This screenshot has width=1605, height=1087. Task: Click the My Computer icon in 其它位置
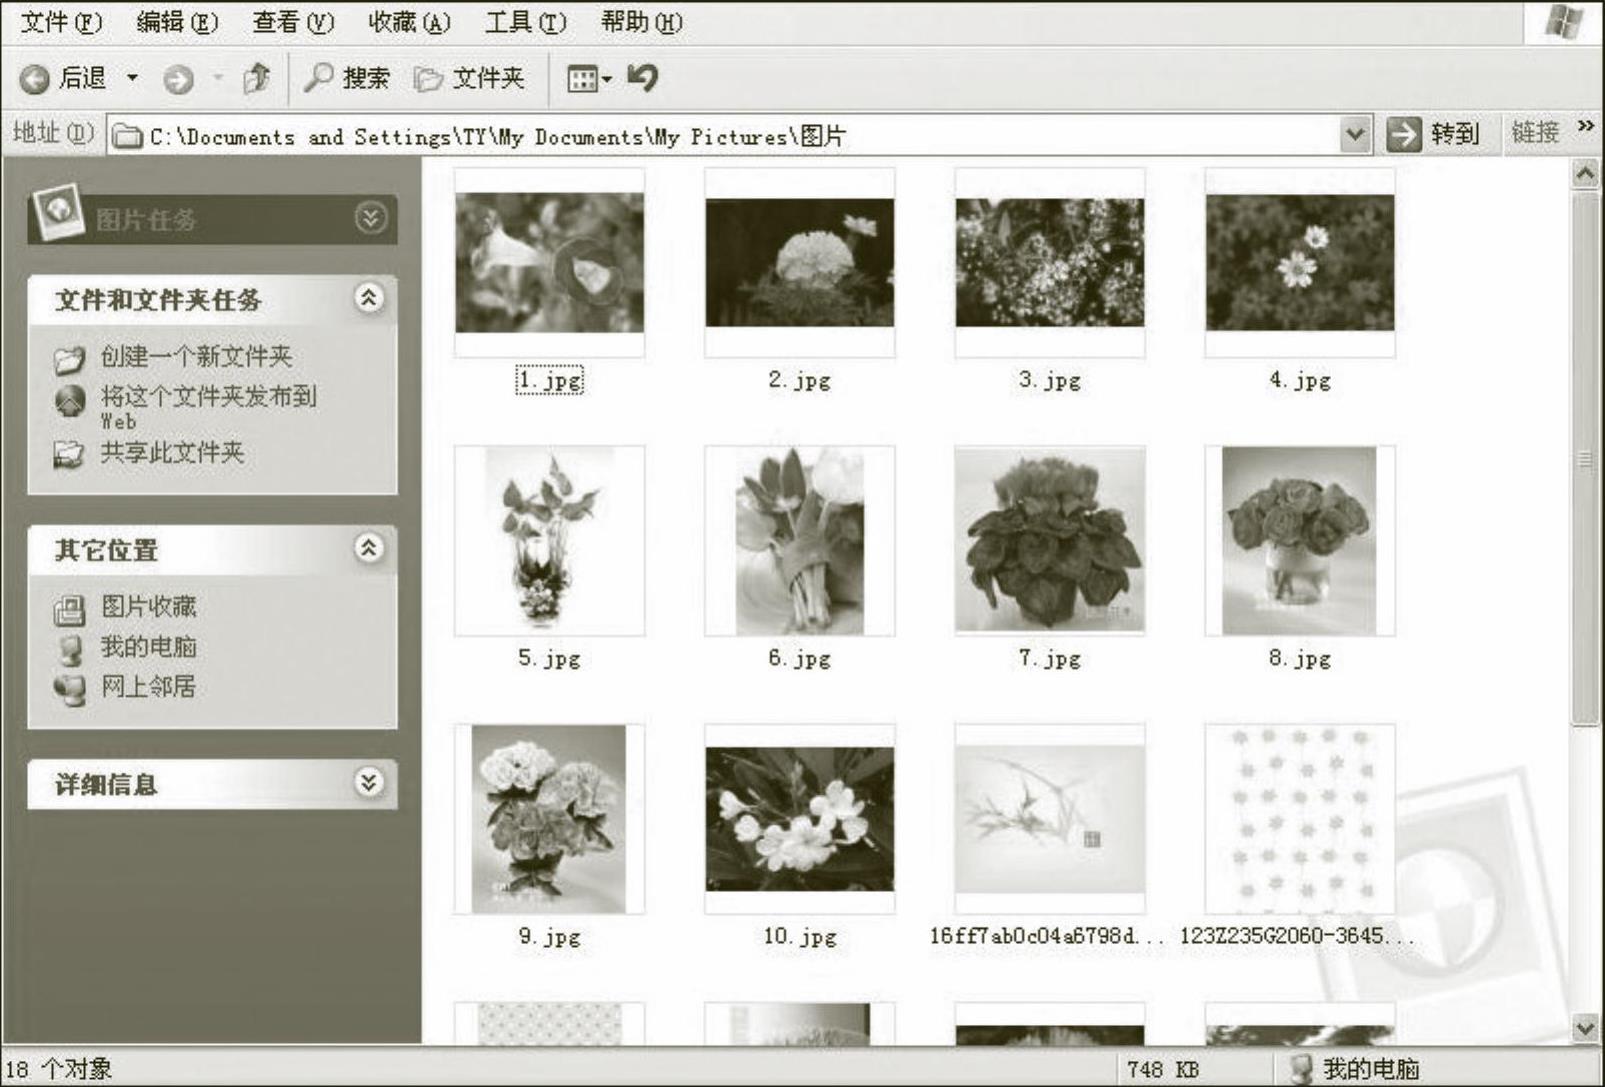[x=70, y=650]
